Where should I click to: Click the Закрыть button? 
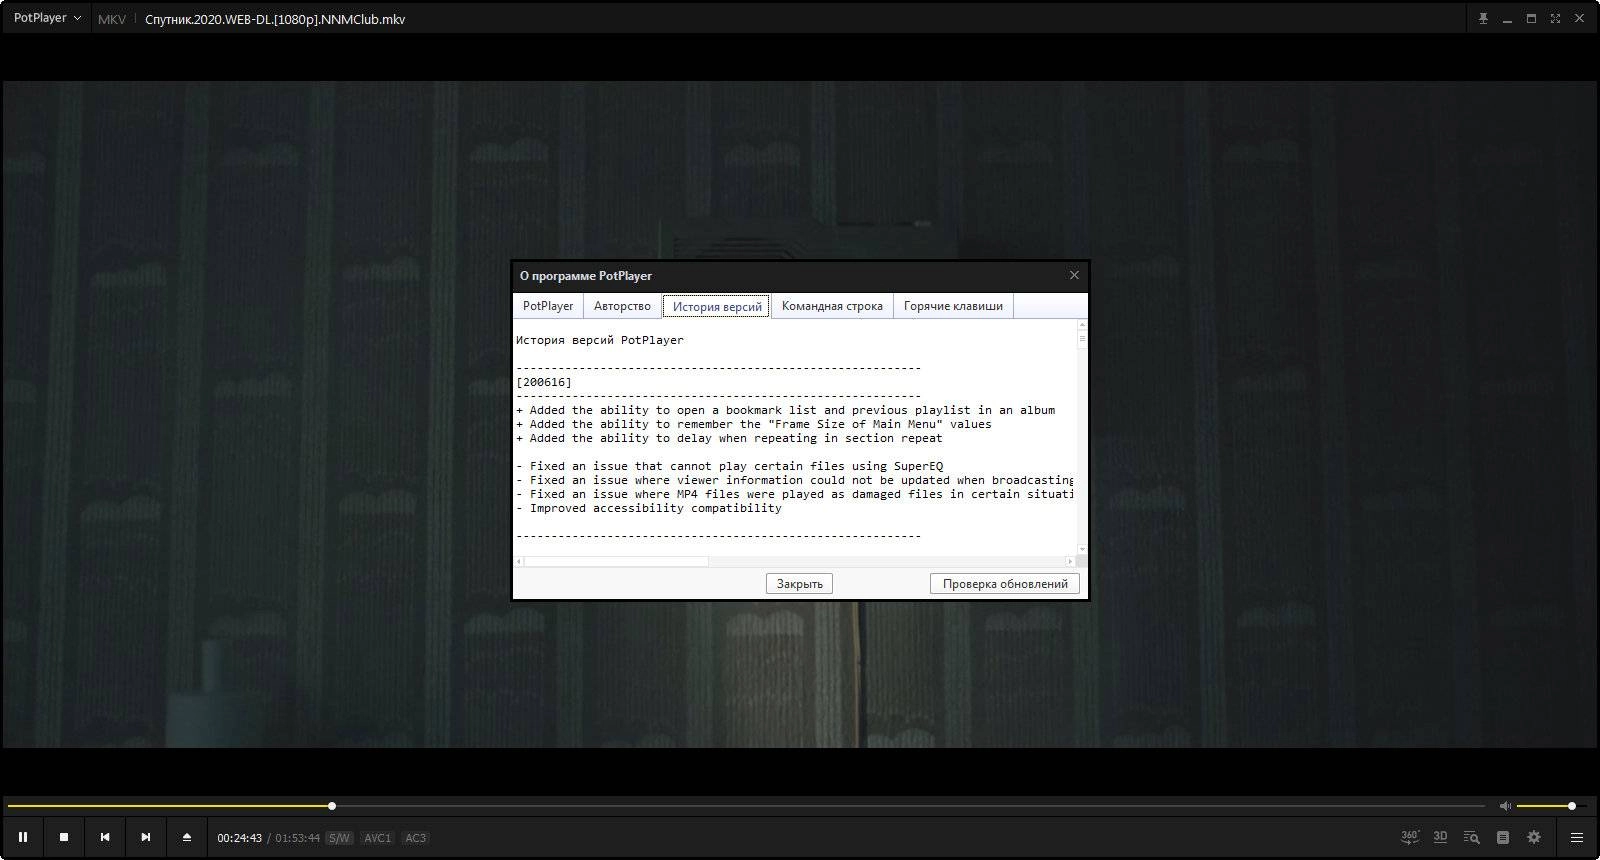[x=800, y=584]
